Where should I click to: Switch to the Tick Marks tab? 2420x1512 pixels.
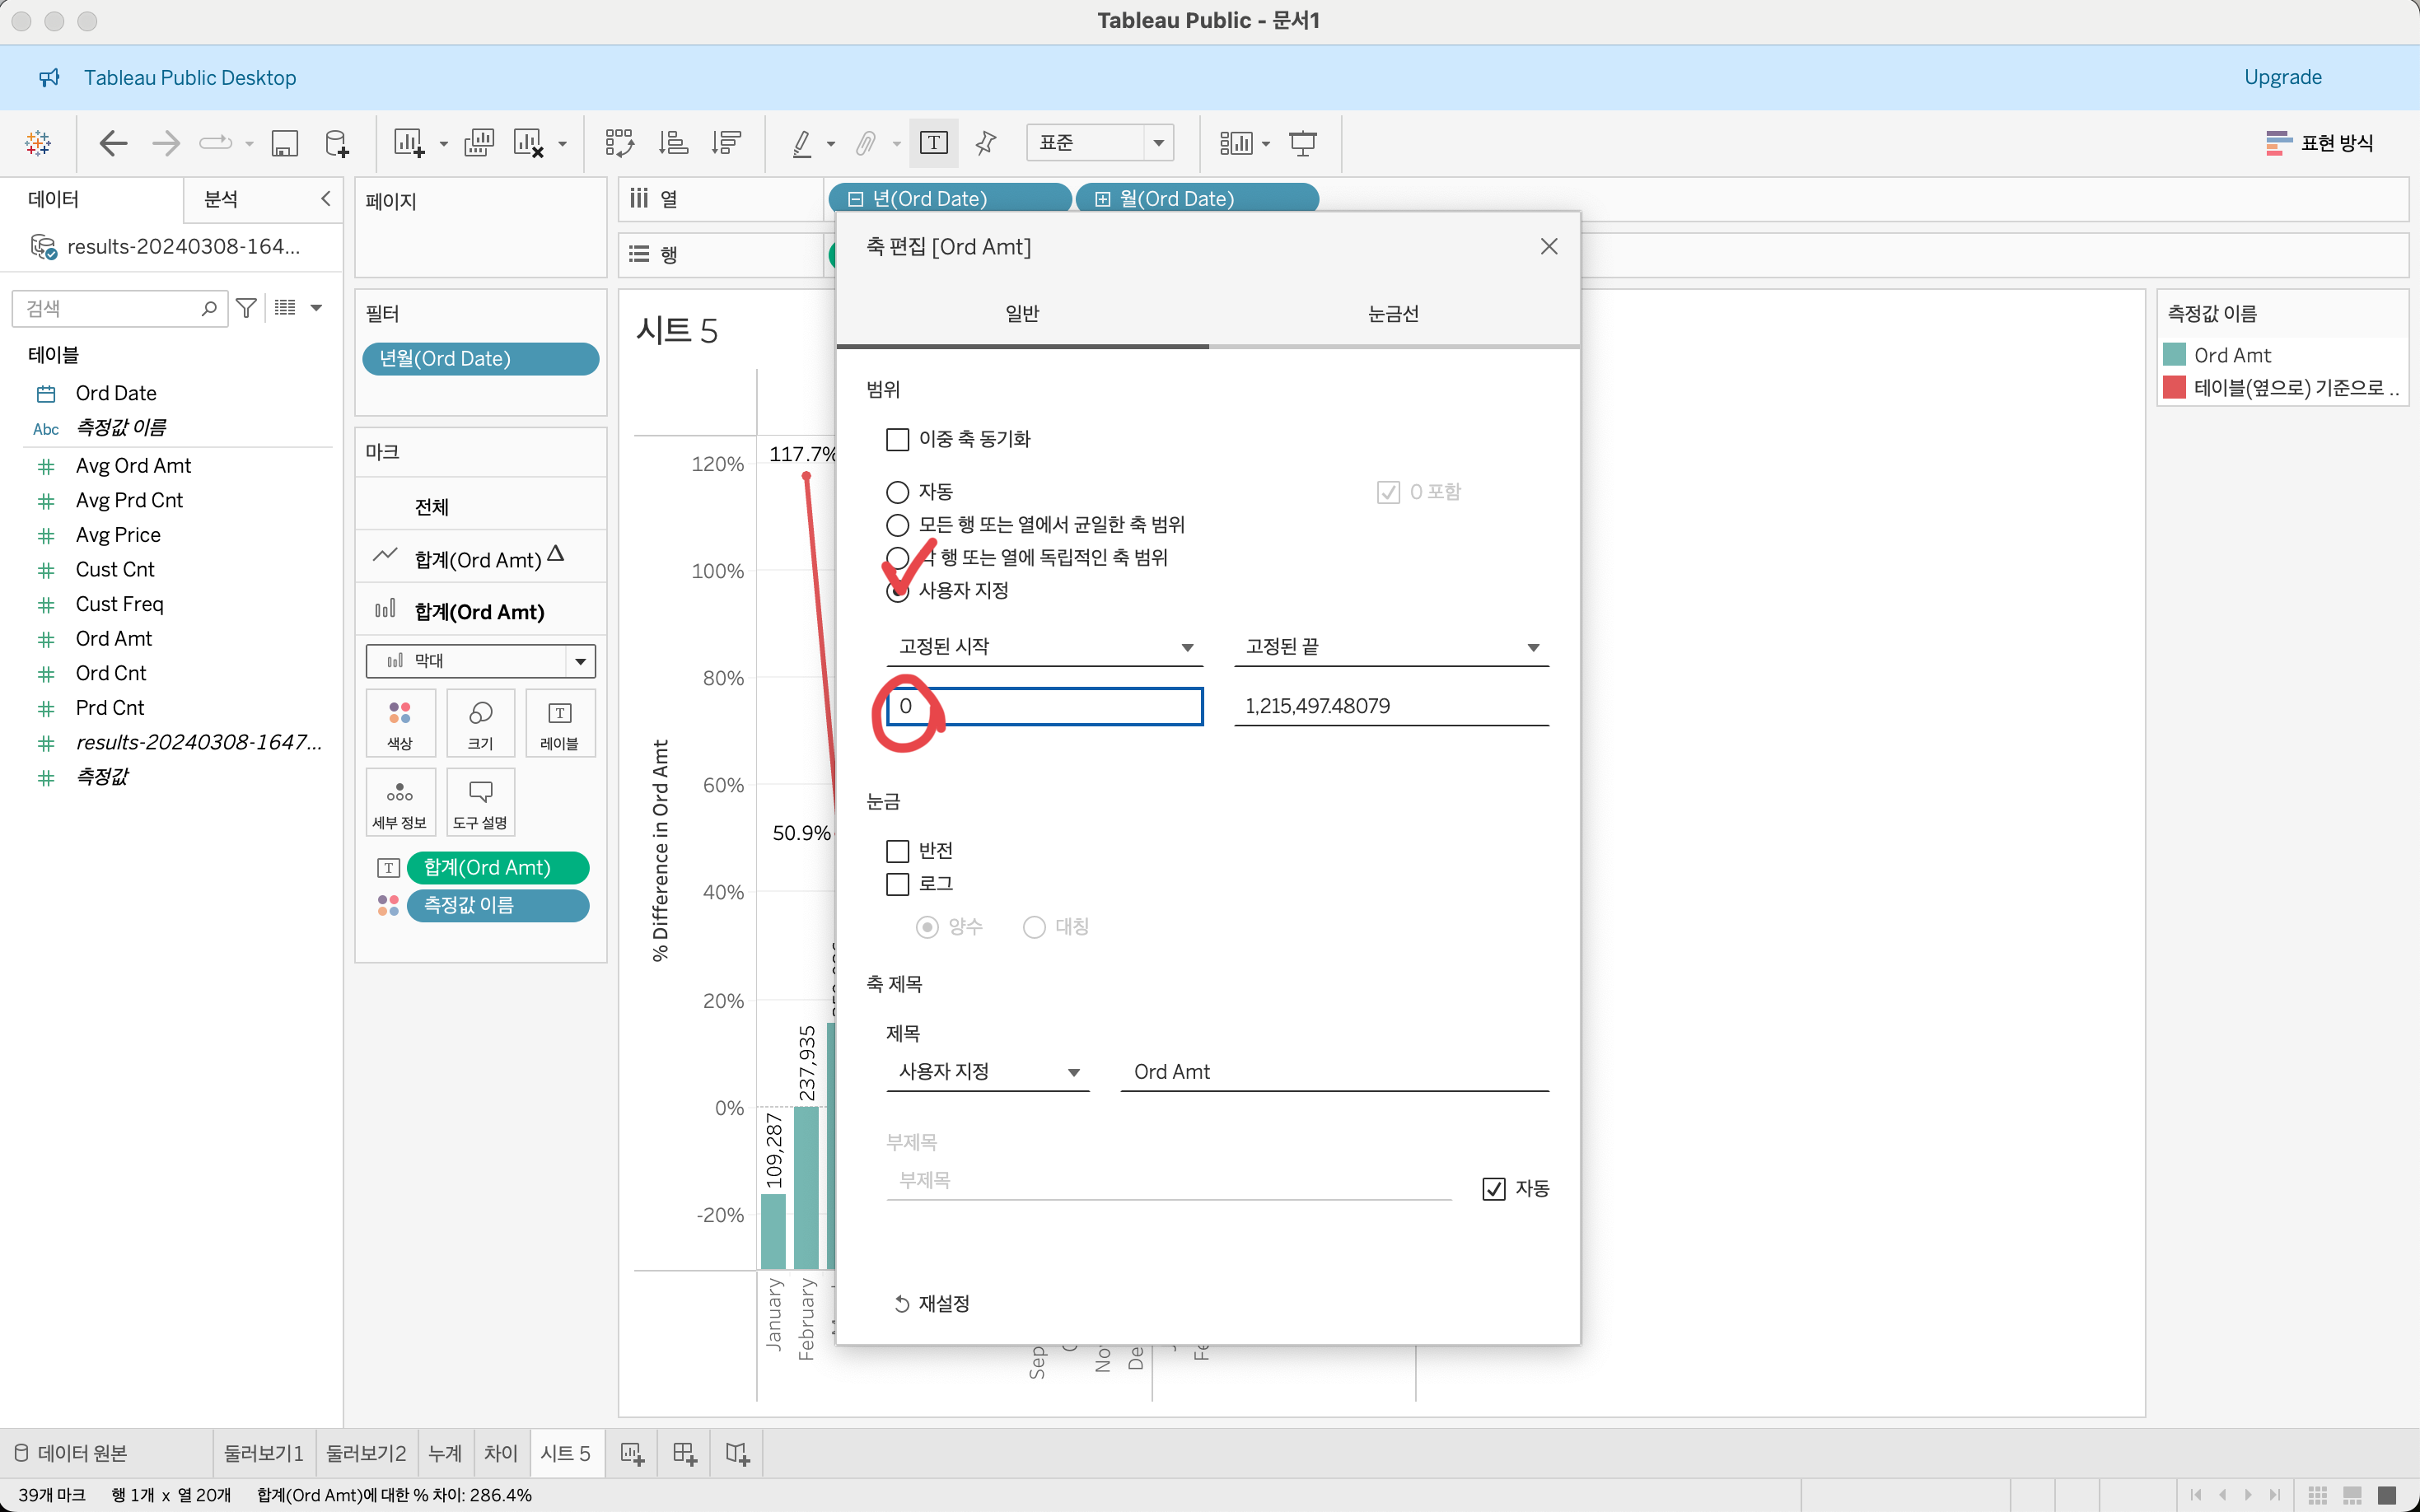tap(1393, 314)
